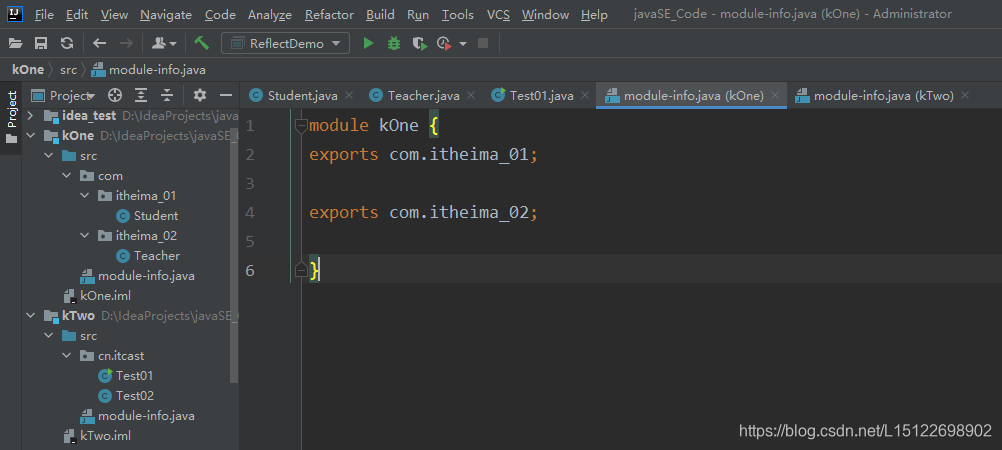
Task: Run with Coverage shield icon
Action: (419, 43)
